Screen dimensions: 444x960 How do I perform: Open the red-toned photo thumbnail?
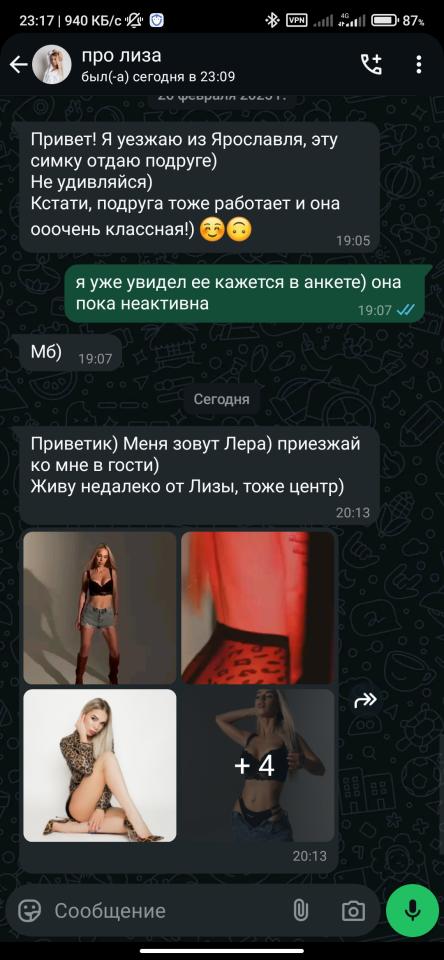point(258,608)
